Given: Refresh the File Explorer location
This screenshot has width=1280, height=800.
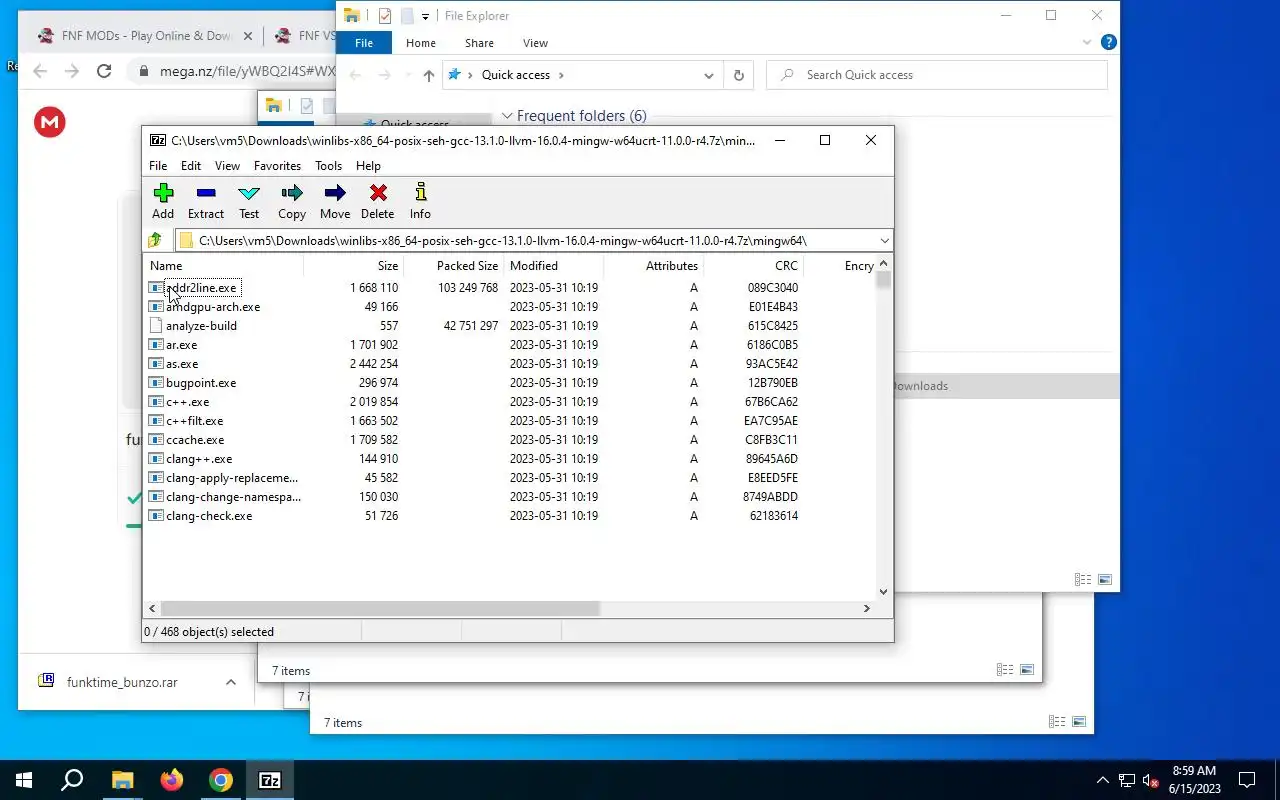Looking at the screenshot, I should point(739,75).
